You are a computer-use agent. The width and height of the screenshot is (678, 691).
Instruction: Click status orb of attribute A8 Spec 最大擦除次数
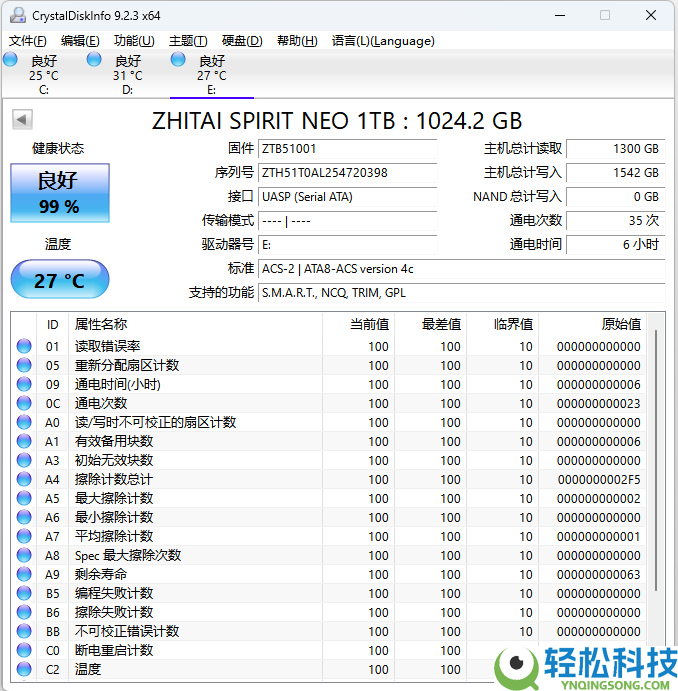point(24,555)
